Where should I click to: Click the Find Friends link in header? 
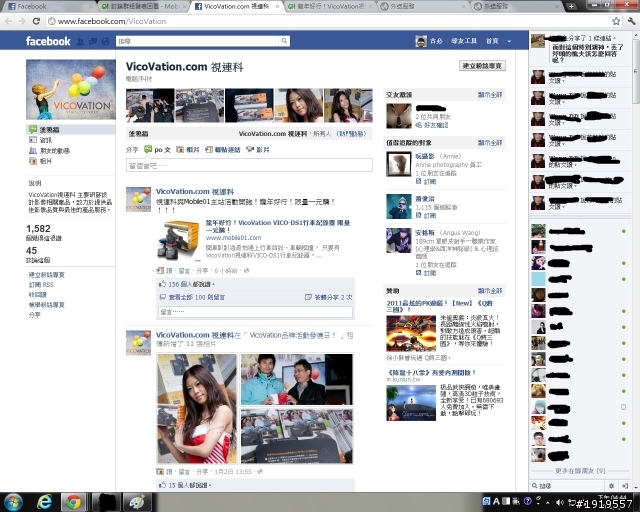[x=464, y=41]
